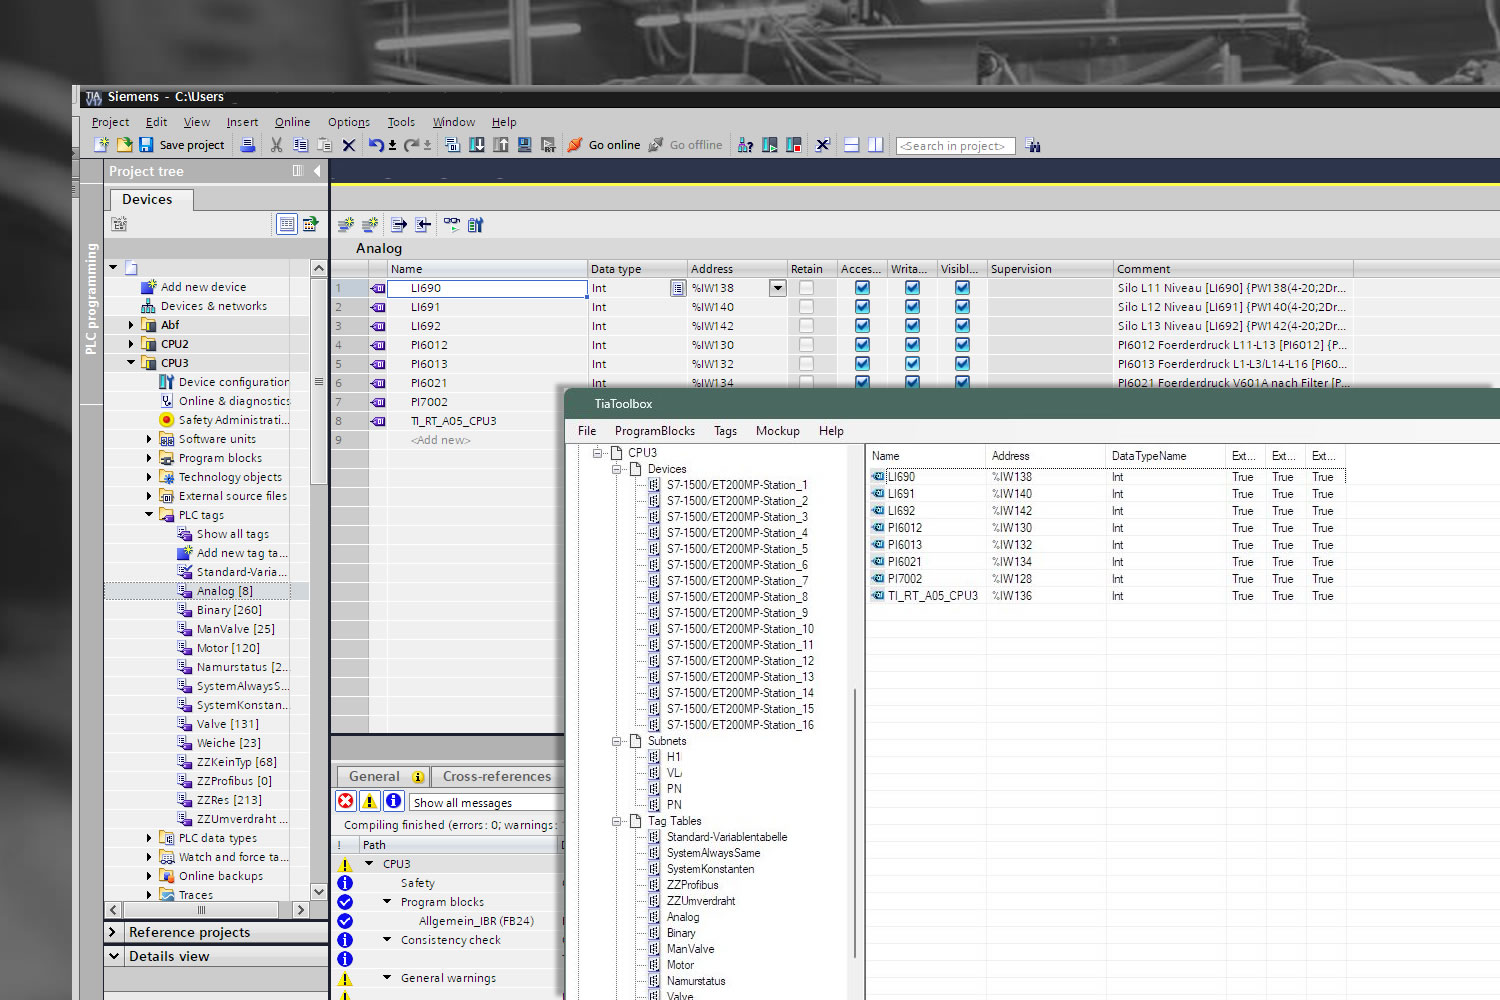Toggle Writable checkbox for LI691 row
The height and width of the screenshot is (1000, 1500).
(912, 307)
